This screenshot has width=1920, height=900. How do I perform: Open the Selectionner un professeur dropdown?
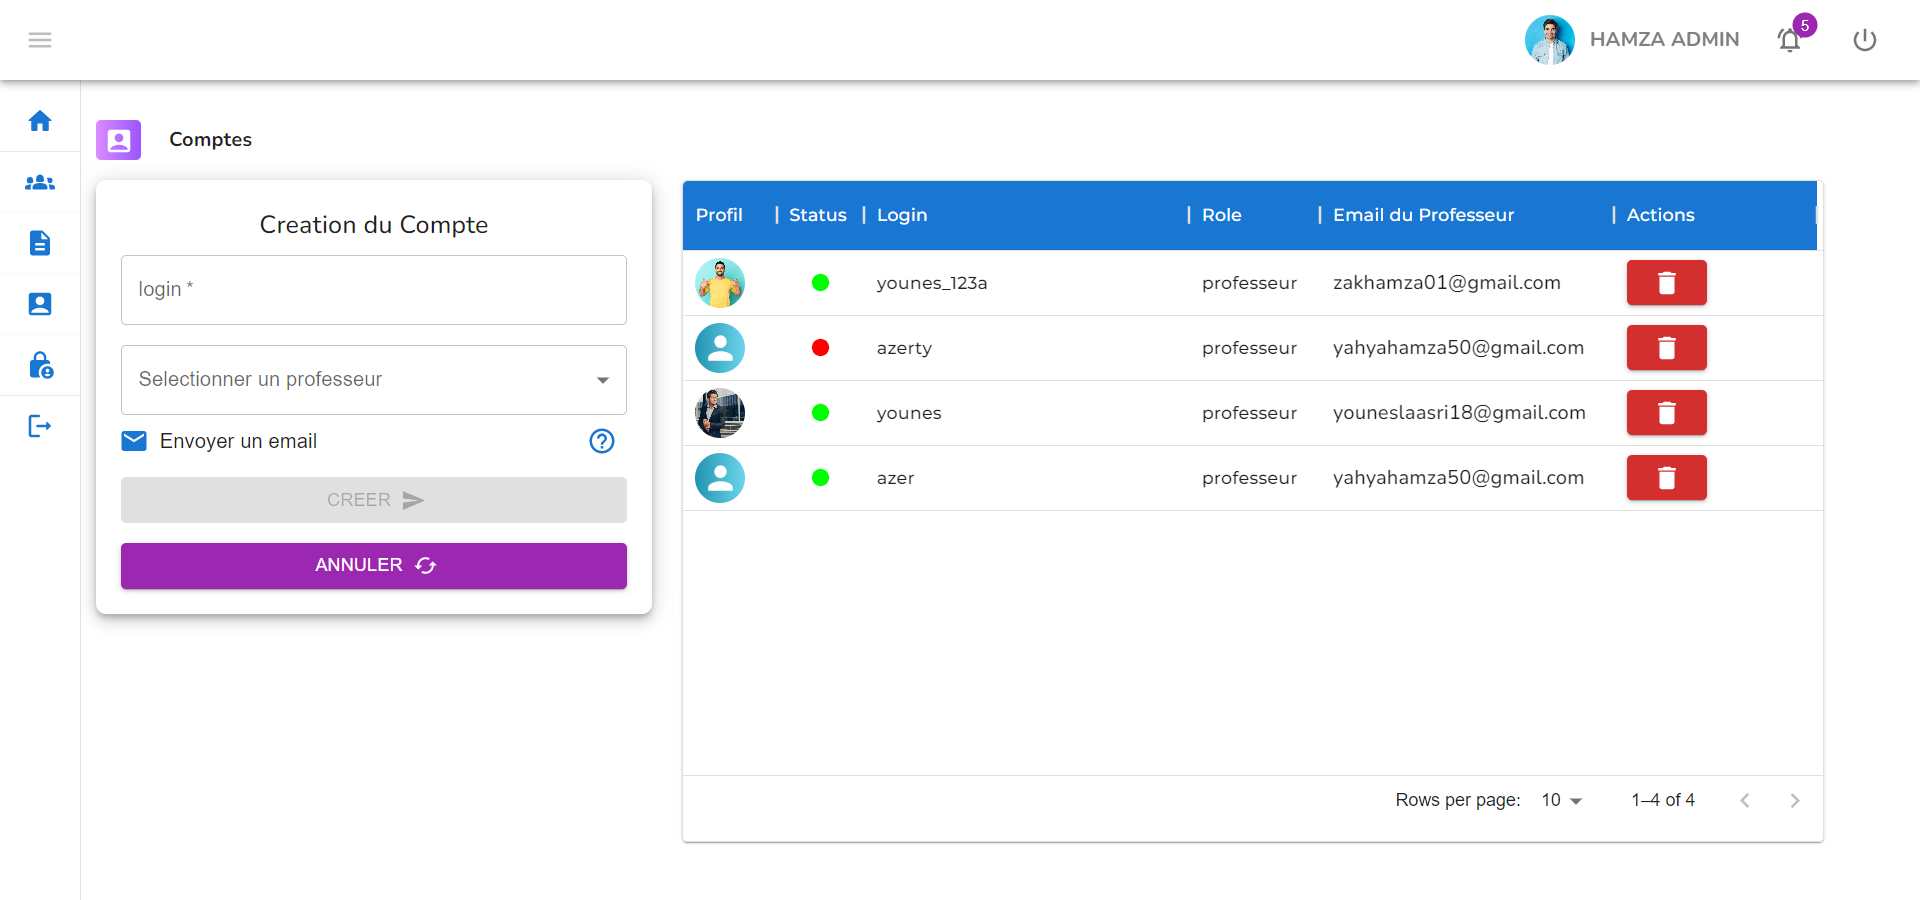[373, 380]
